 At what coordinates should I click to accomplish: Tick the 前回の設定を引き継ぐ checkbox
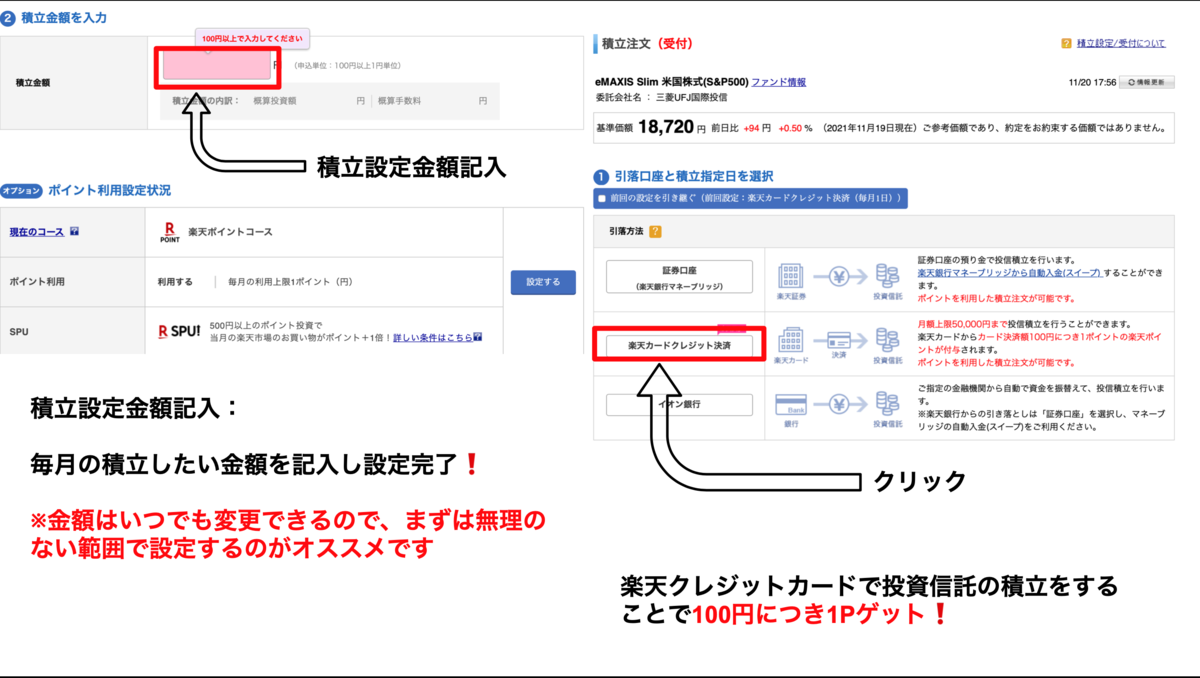[x=602, y=199]
